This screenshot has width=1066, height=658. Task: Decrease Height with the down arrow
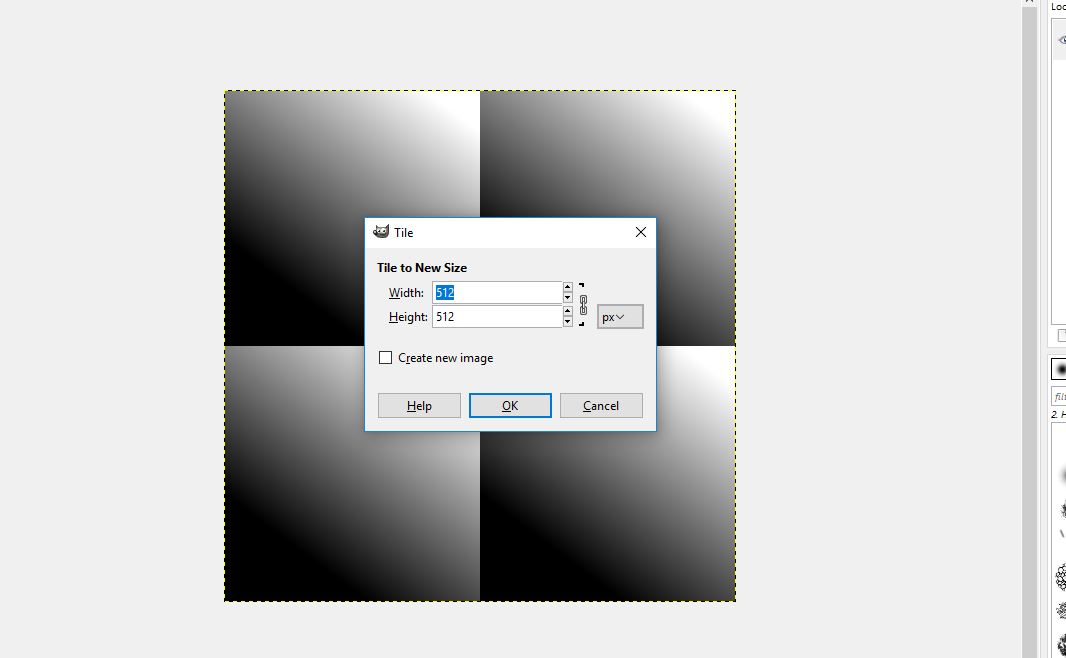(568, 322)
